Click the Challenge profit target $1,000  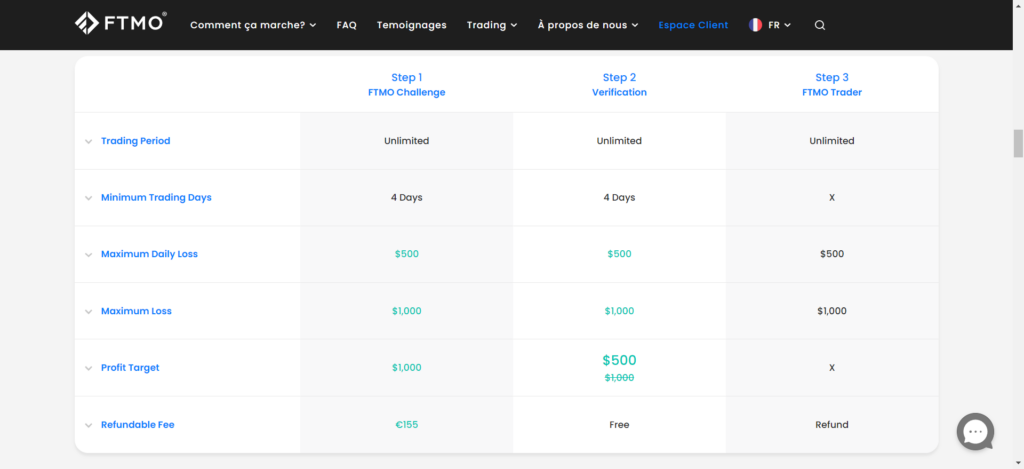407,368
